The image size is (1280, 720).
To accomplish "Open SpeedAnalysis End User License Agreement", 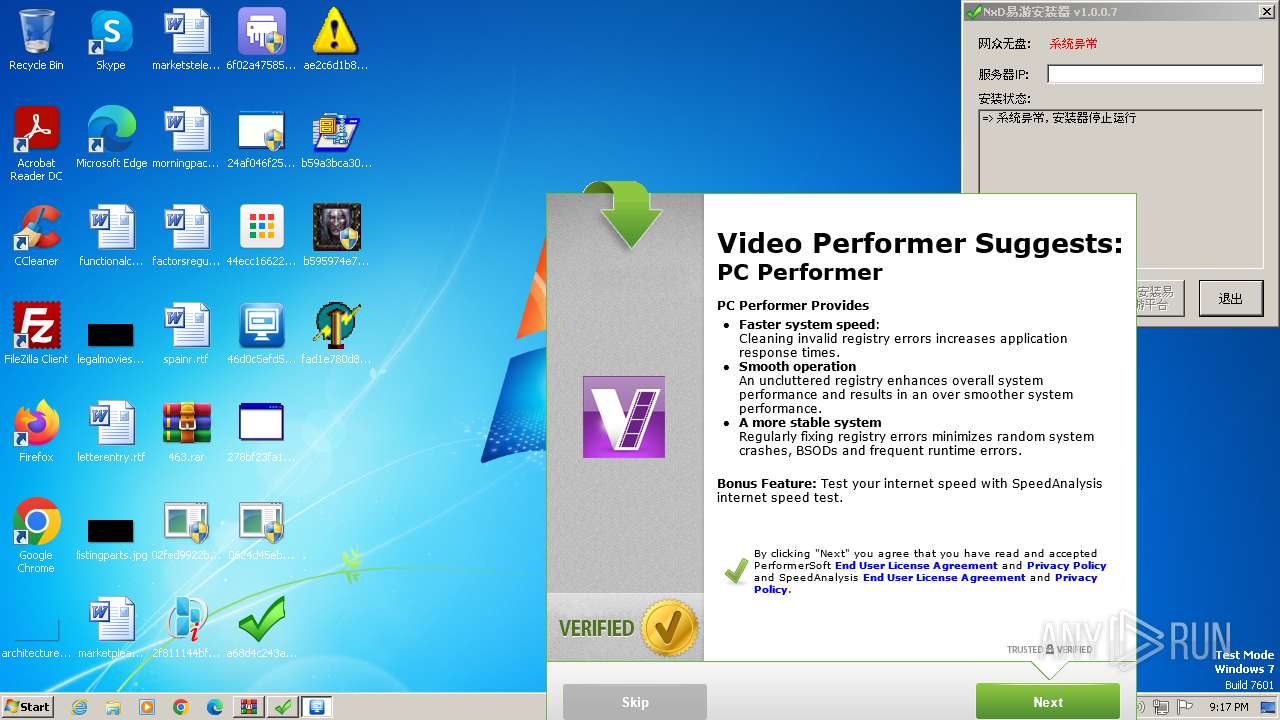I will pos(944,578).
